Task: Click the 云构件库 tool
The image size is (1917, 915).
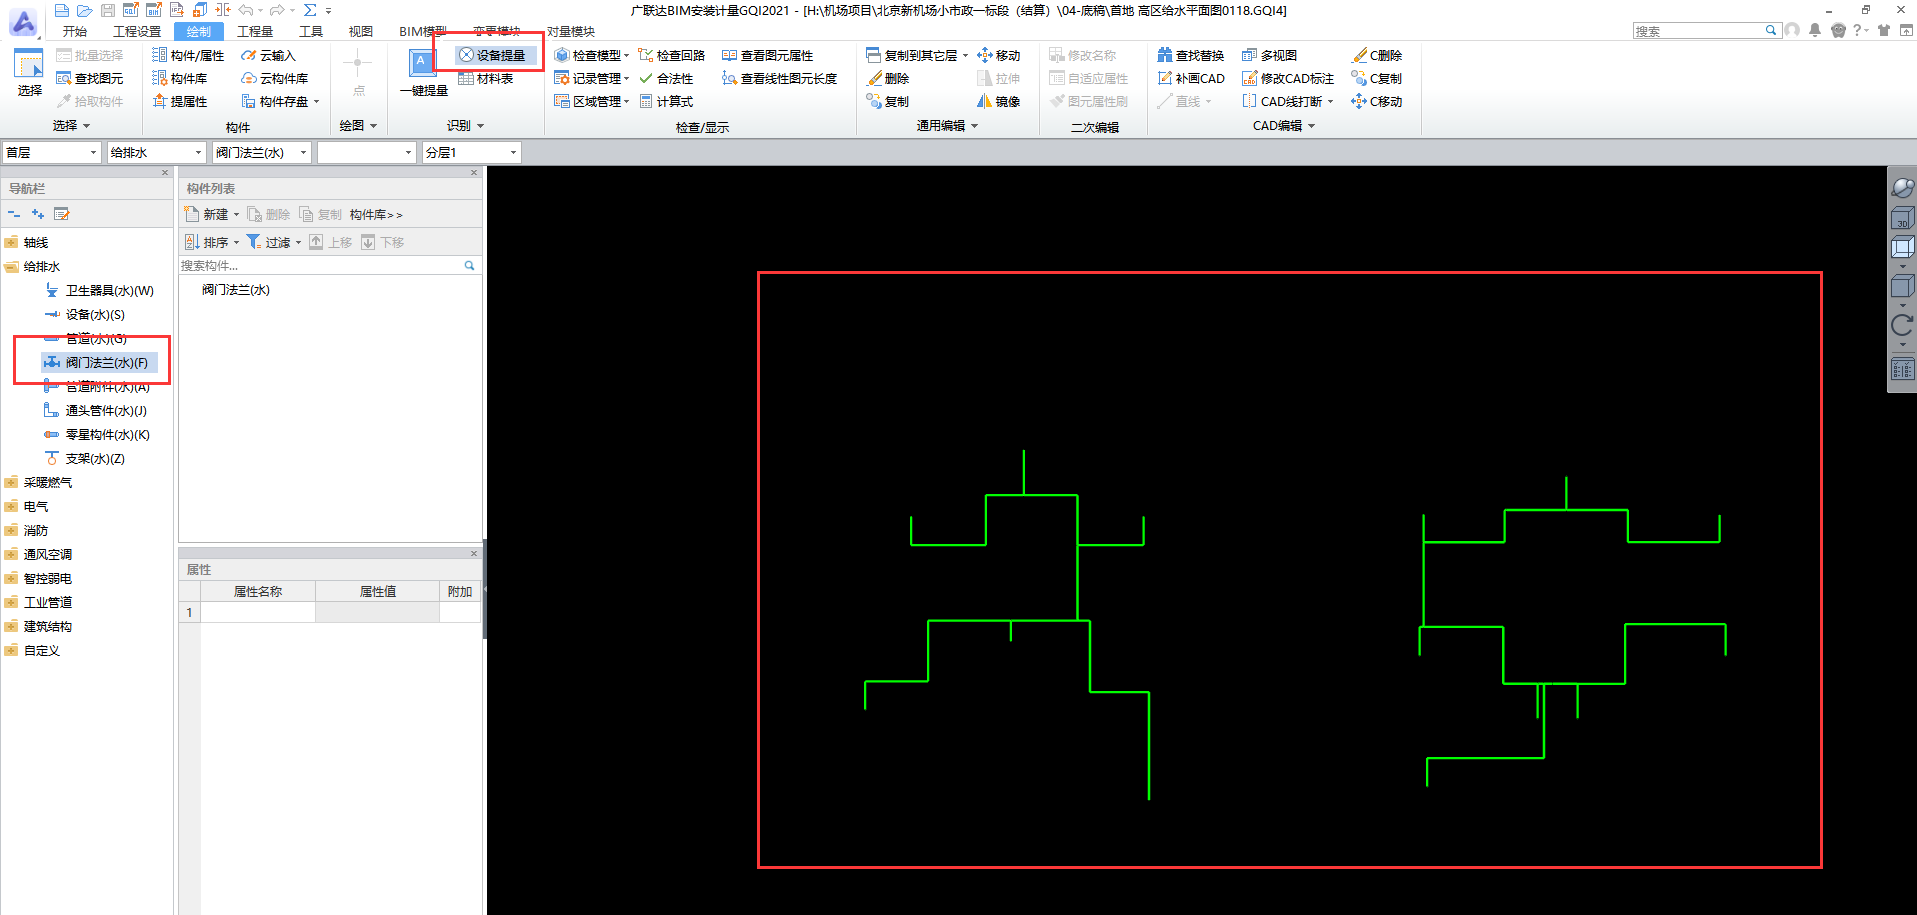Action: [x=274, y=78]
